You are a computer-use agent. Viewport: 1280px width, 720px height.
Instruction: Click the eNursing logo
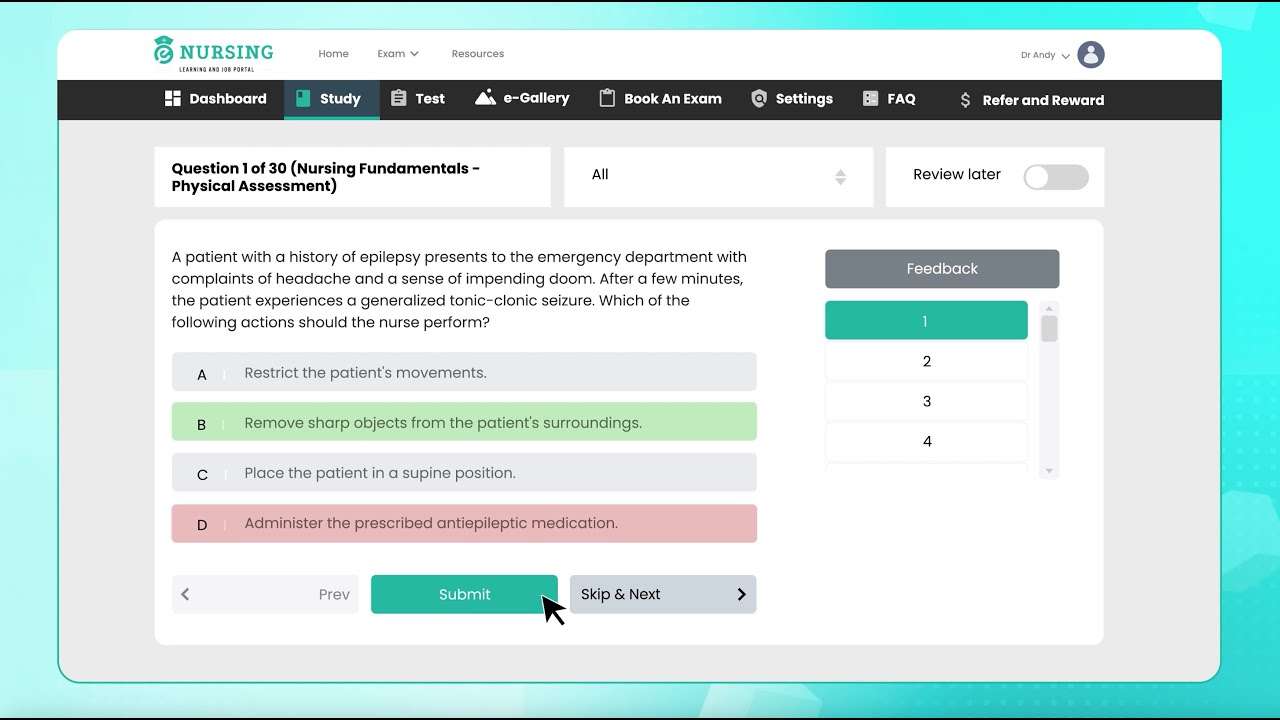point(213,54)
